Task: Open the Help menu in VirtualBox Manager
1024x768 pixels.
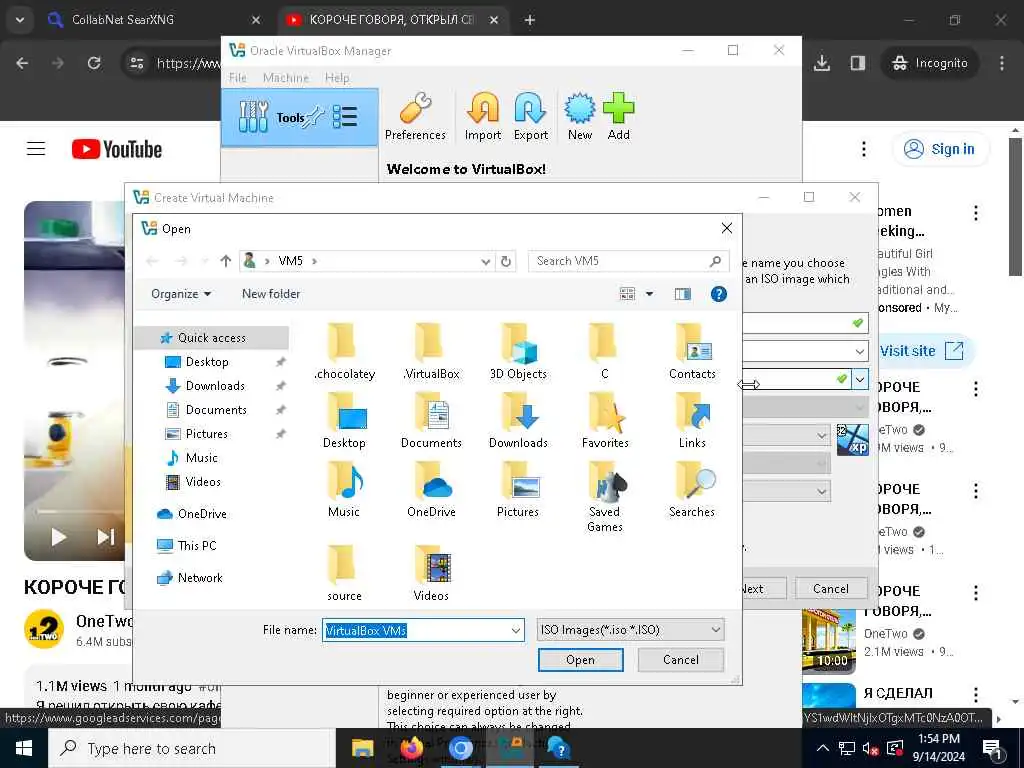Action: click(337, 78)
